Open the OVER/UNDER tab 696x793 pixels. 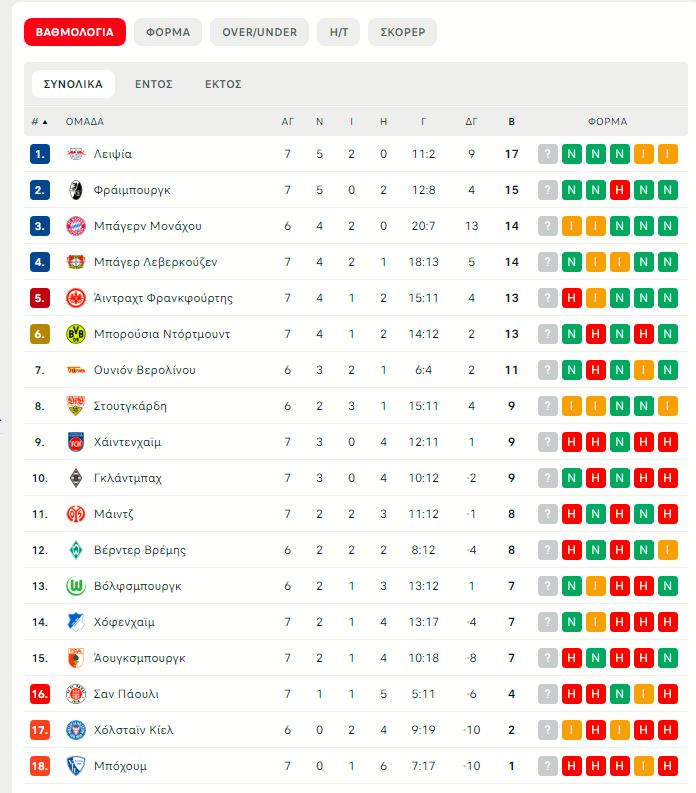click(260, 32)
